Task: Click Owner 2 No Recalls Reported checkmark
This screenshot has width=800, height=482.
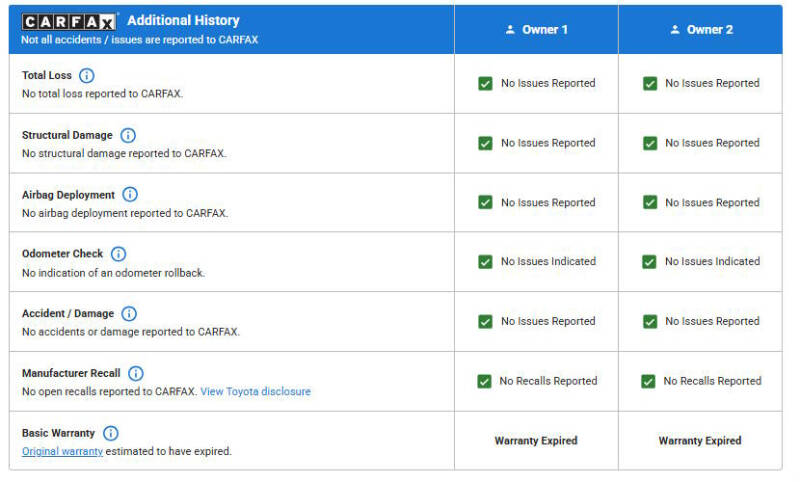Action: [648, 381]
